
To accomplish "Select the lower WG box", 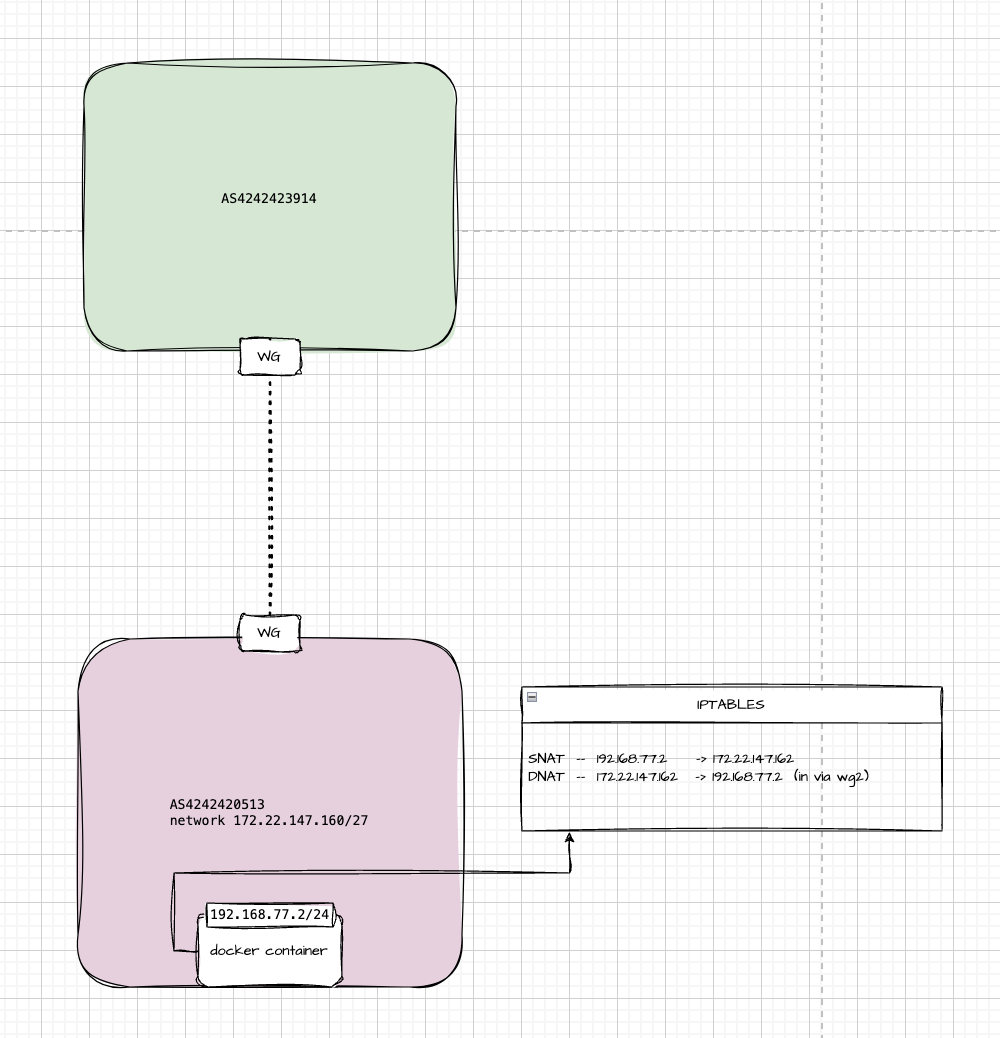I will tap(270, 633).
